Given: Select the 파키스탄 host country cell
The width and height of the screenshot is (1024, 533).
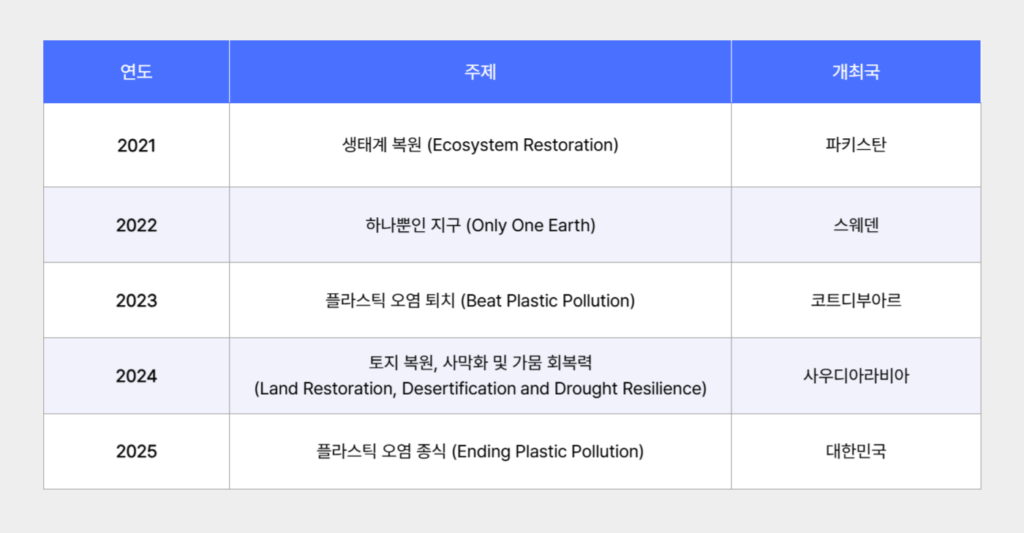Looking at the screenshot, I should pos(856,145).
